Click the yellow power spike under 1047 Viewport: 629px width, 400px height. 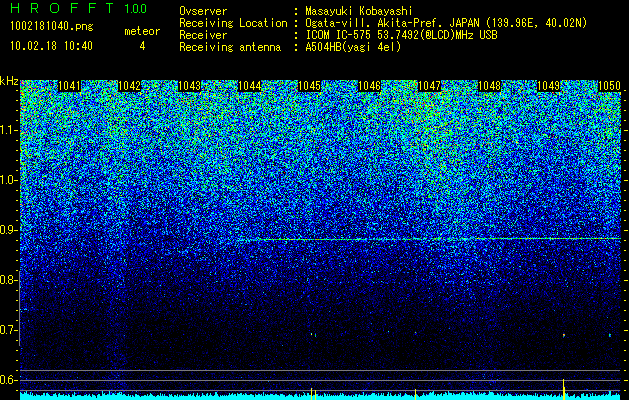pos(415,394)
